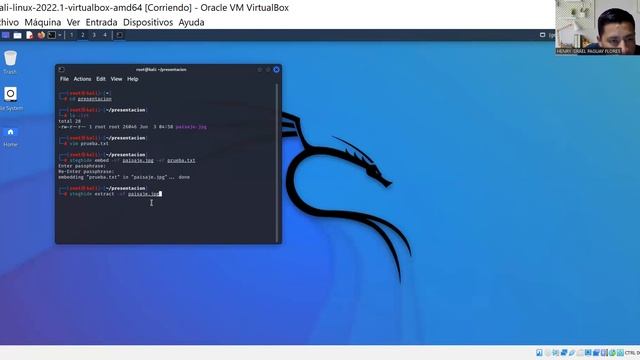Open the VirtualBox Dispositivos menu
This screenshot has width=640, height=360.
(x=148, y=22)
